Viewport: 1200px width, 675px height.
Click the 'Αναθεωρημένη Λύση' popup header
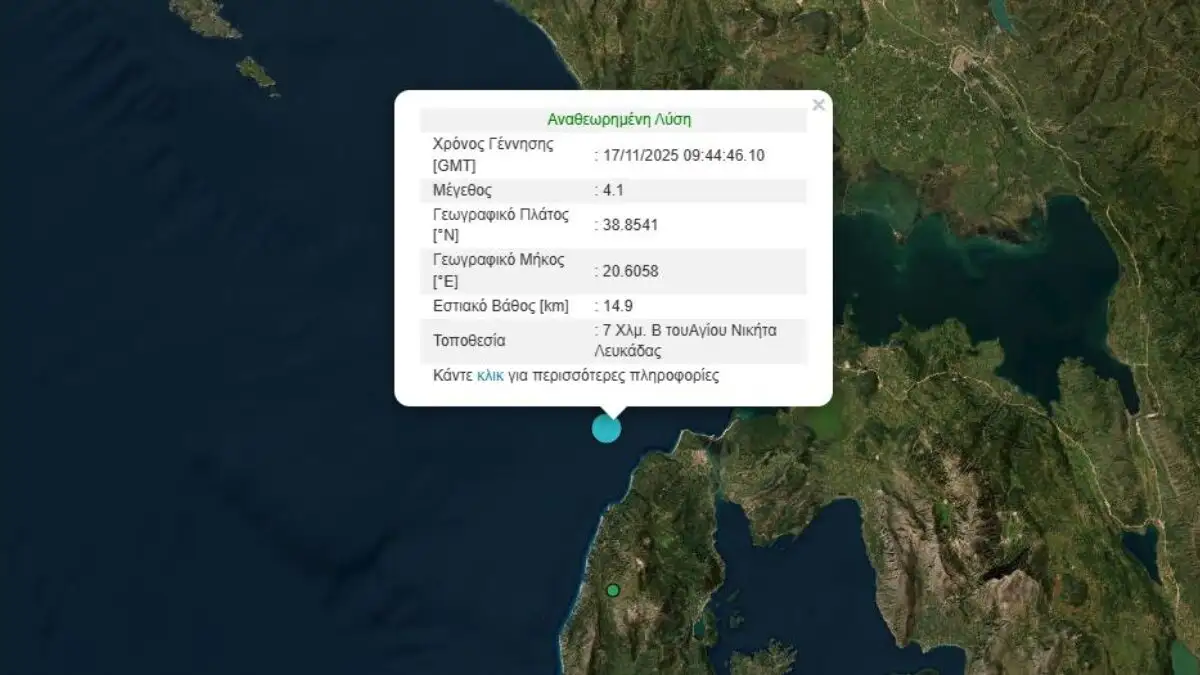click(x=619, y=119)
